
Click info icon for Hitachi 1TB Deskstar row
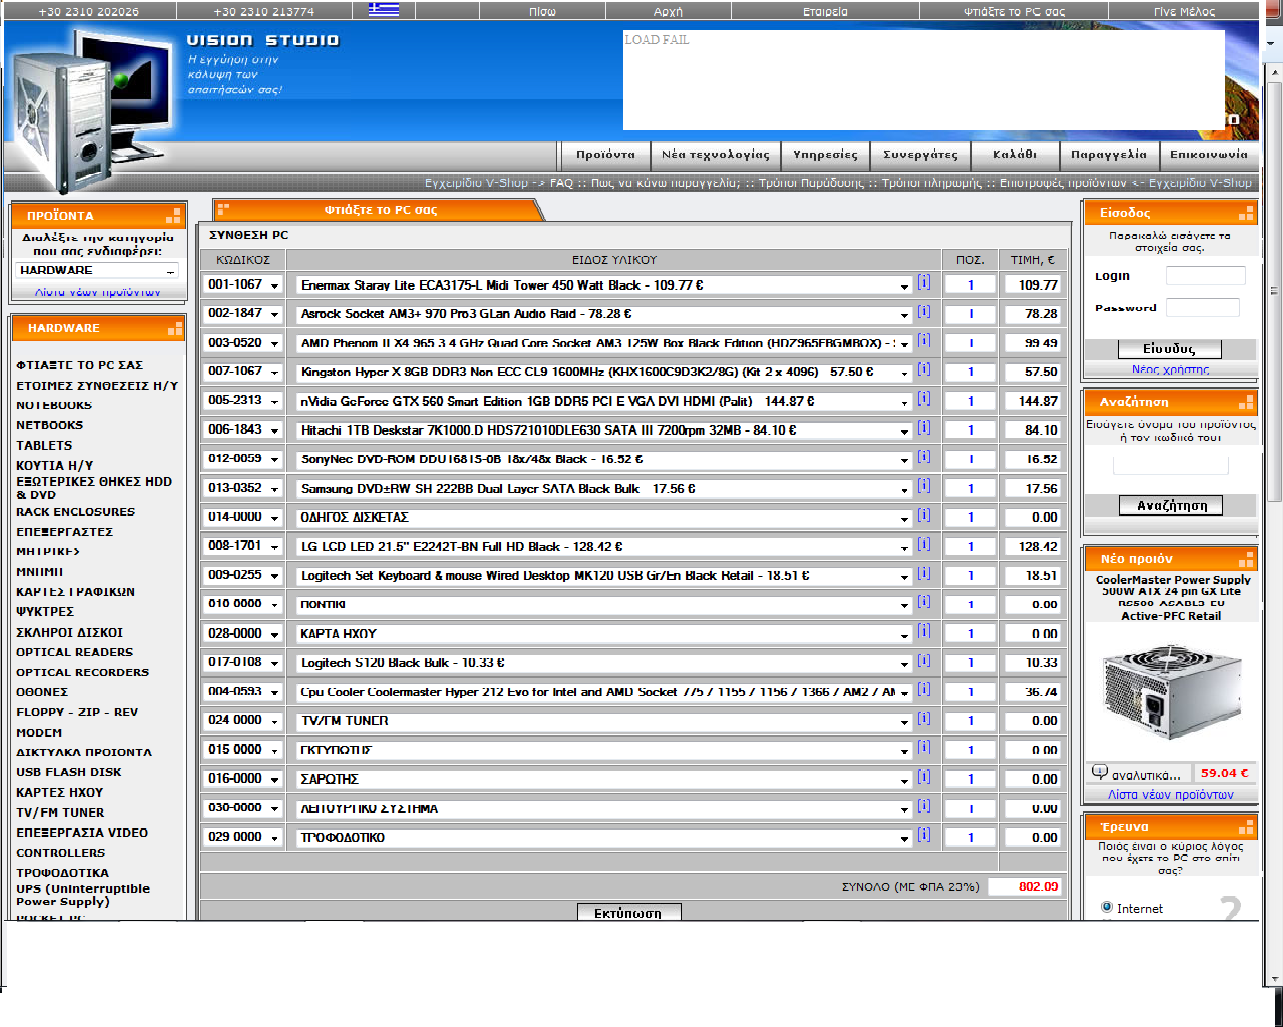924,428
